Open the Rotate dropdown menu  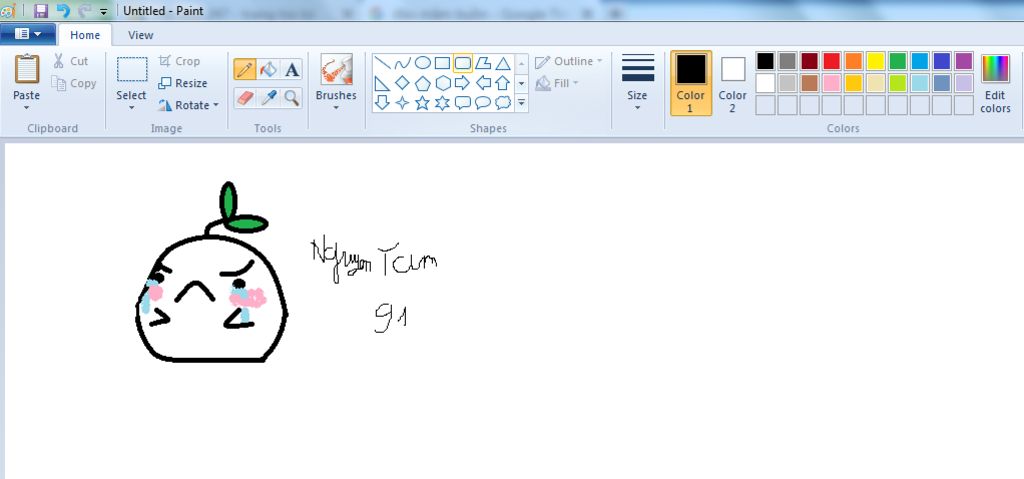click(188, 105)
